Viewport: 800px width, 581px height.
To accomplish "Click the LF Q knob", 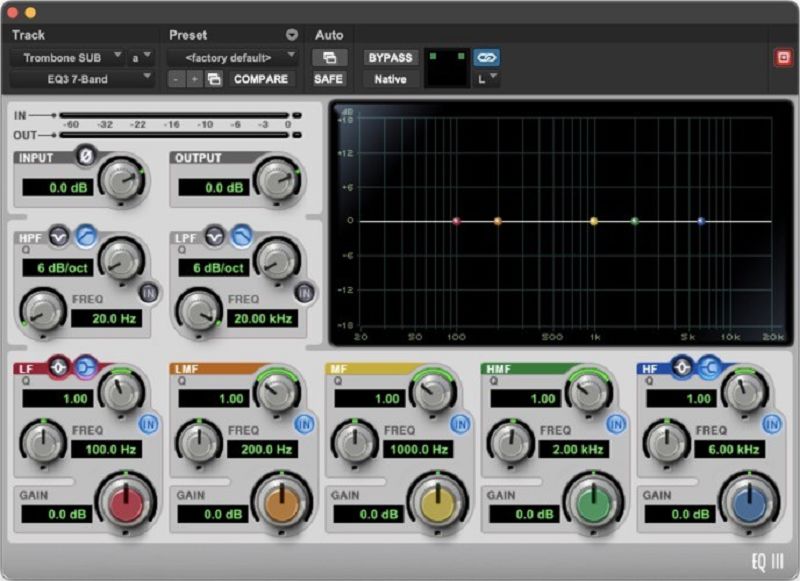I will coord(121,390).
